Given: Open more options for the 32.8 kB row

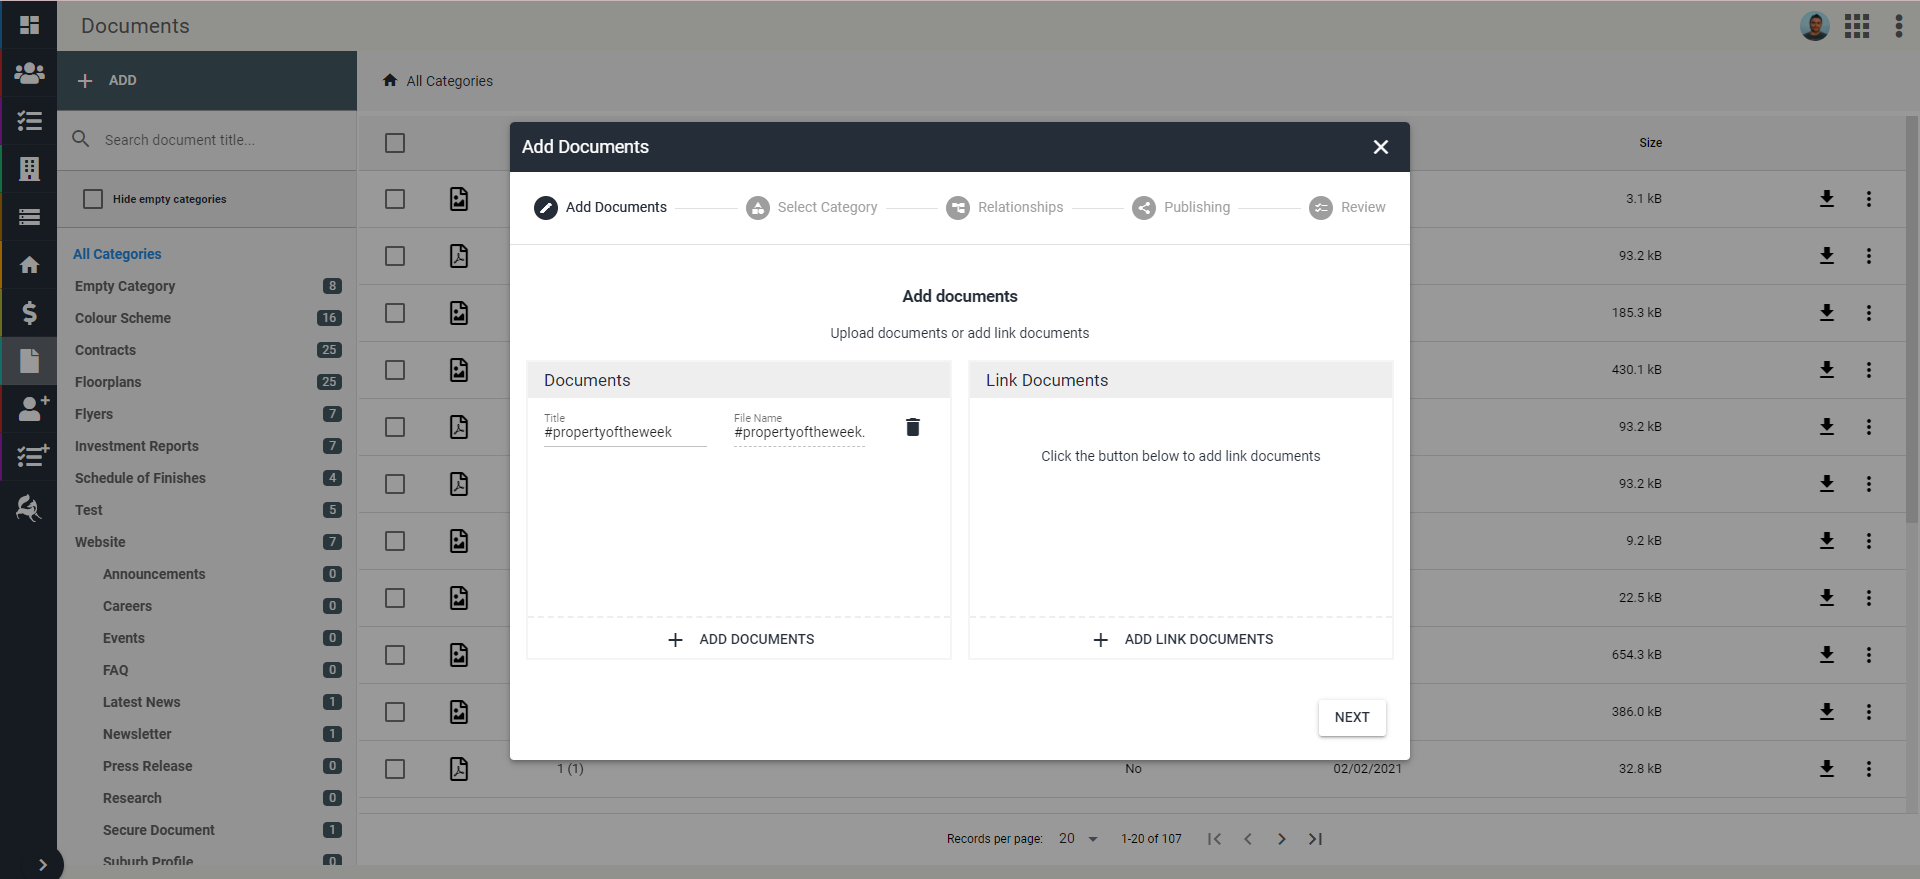Looking at the screenshot, I should coord(1869,769).
